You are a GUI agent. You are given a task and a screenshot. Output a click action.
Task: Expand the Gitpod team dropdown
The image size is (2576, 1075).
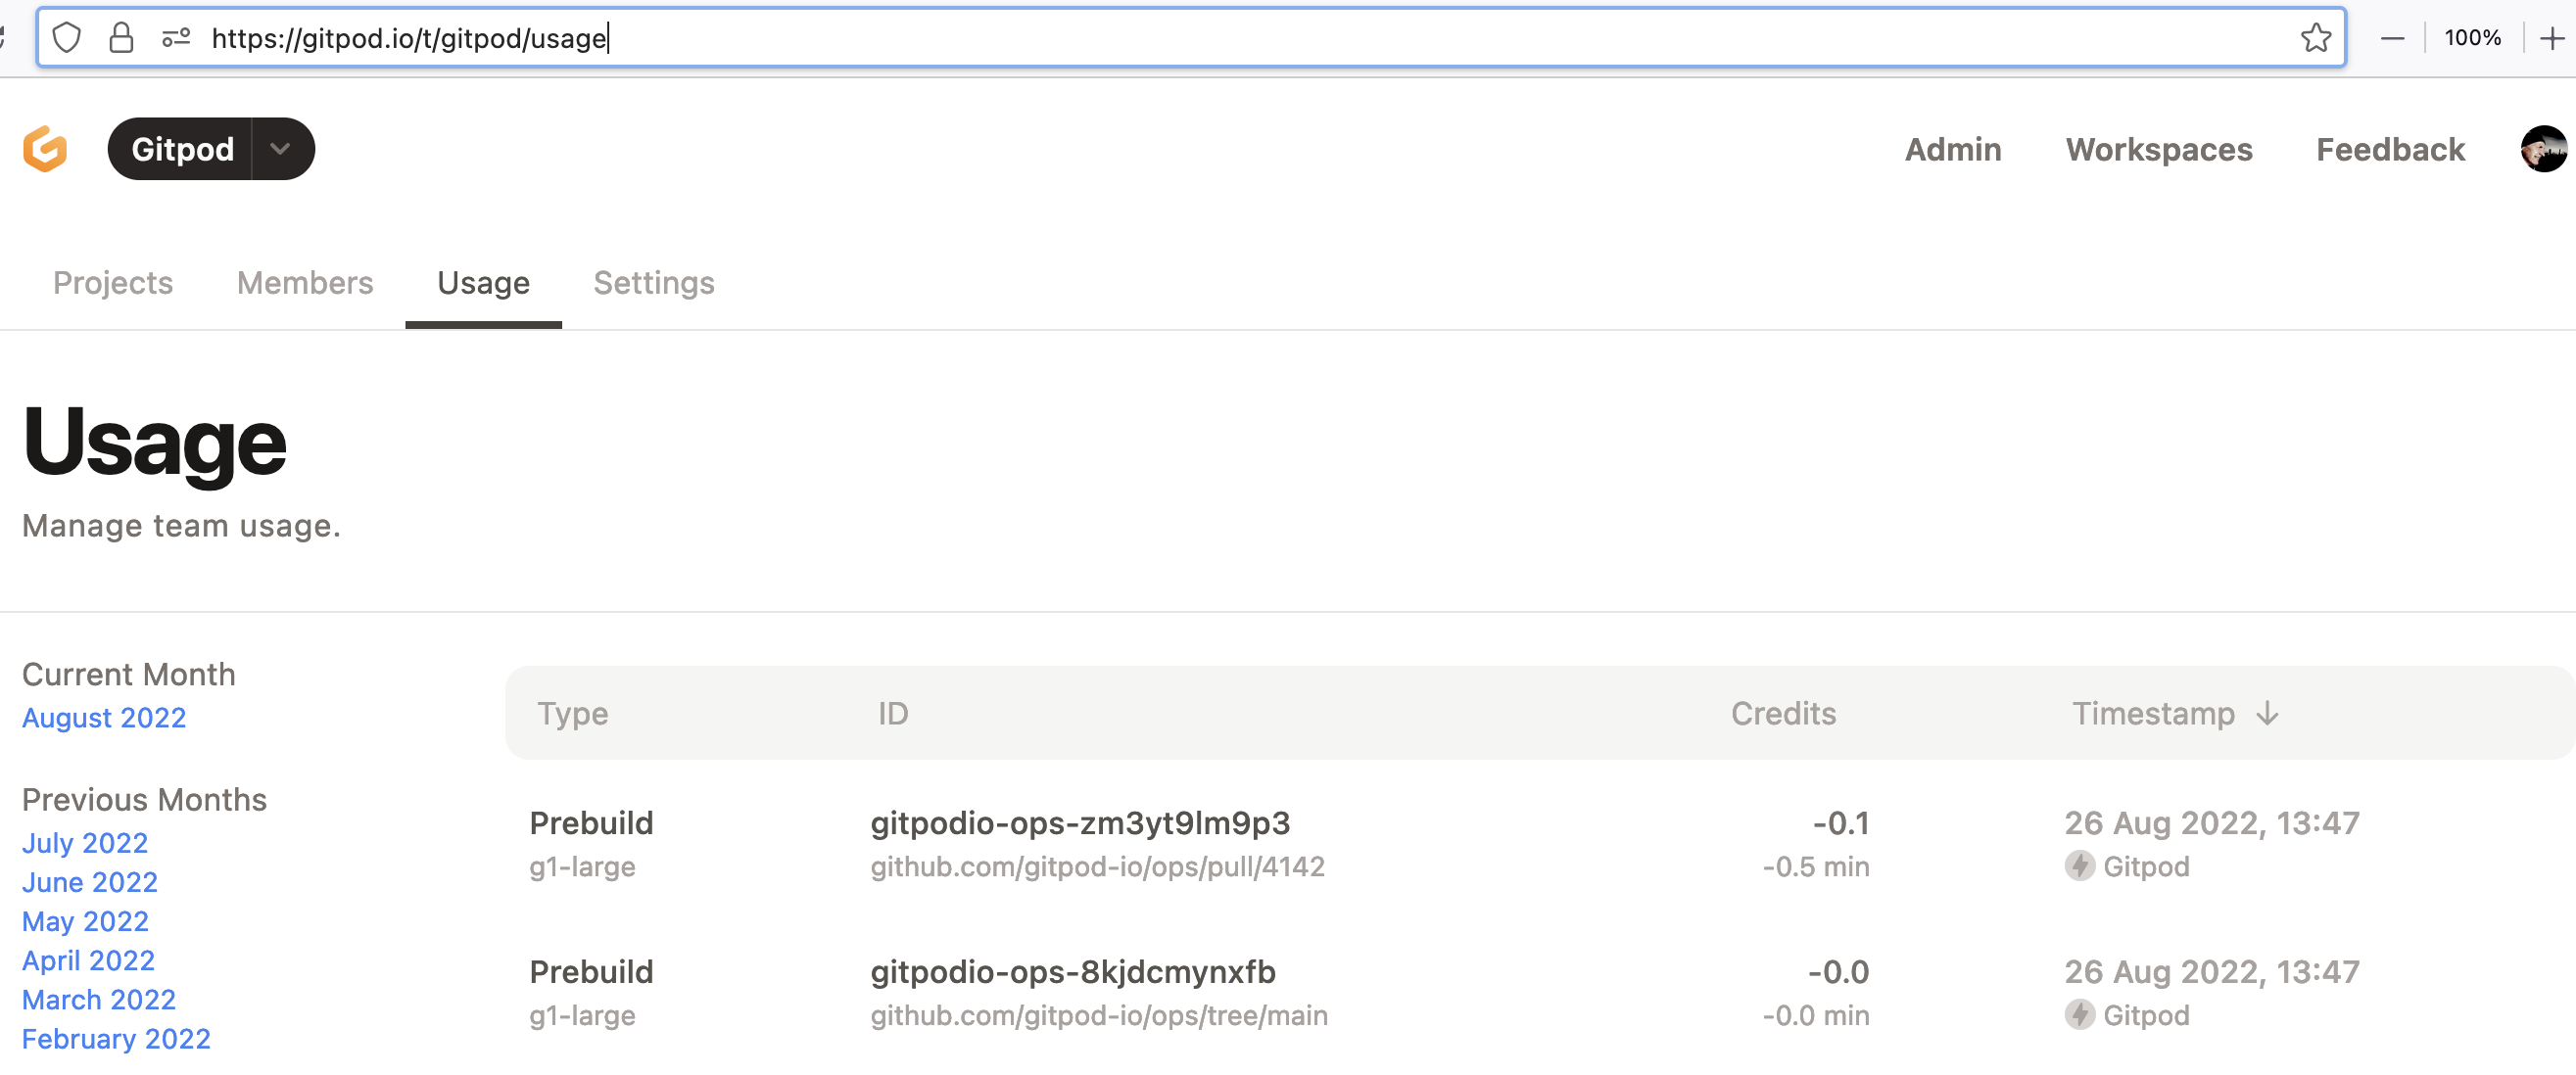pos(280,148)
